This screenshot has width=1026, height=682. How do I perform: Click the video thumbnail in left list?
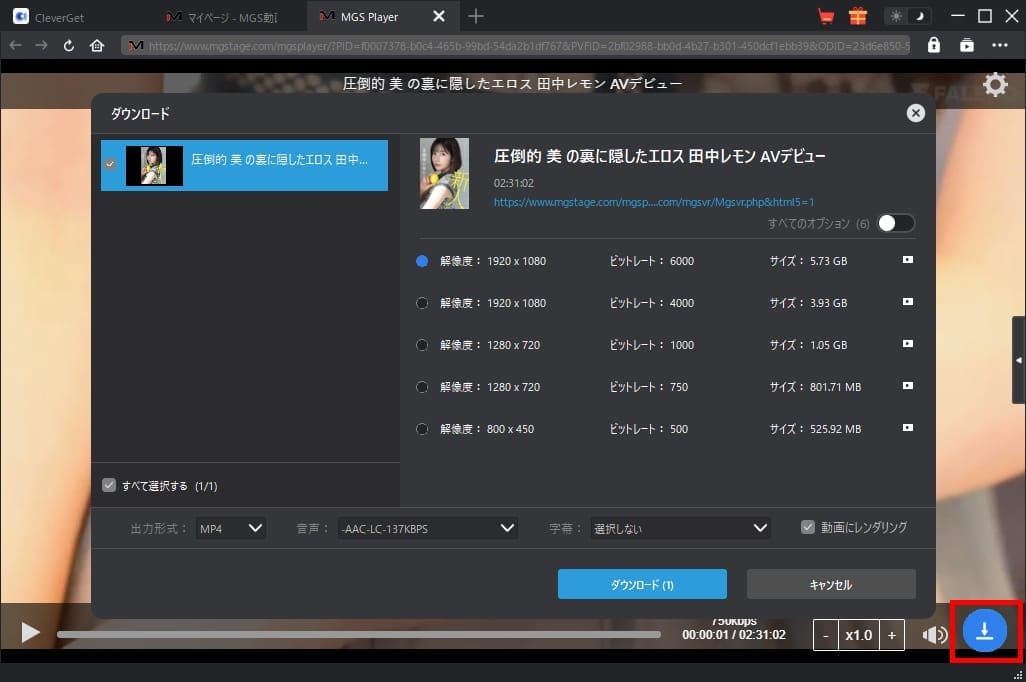pyautogui.click(x=154, y=166)
